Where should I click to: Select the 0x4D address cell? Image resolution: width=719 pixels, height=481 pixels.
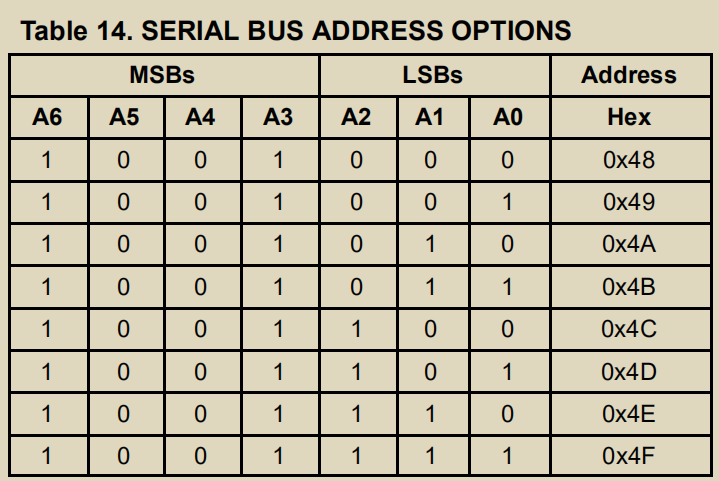pos(631,372)
